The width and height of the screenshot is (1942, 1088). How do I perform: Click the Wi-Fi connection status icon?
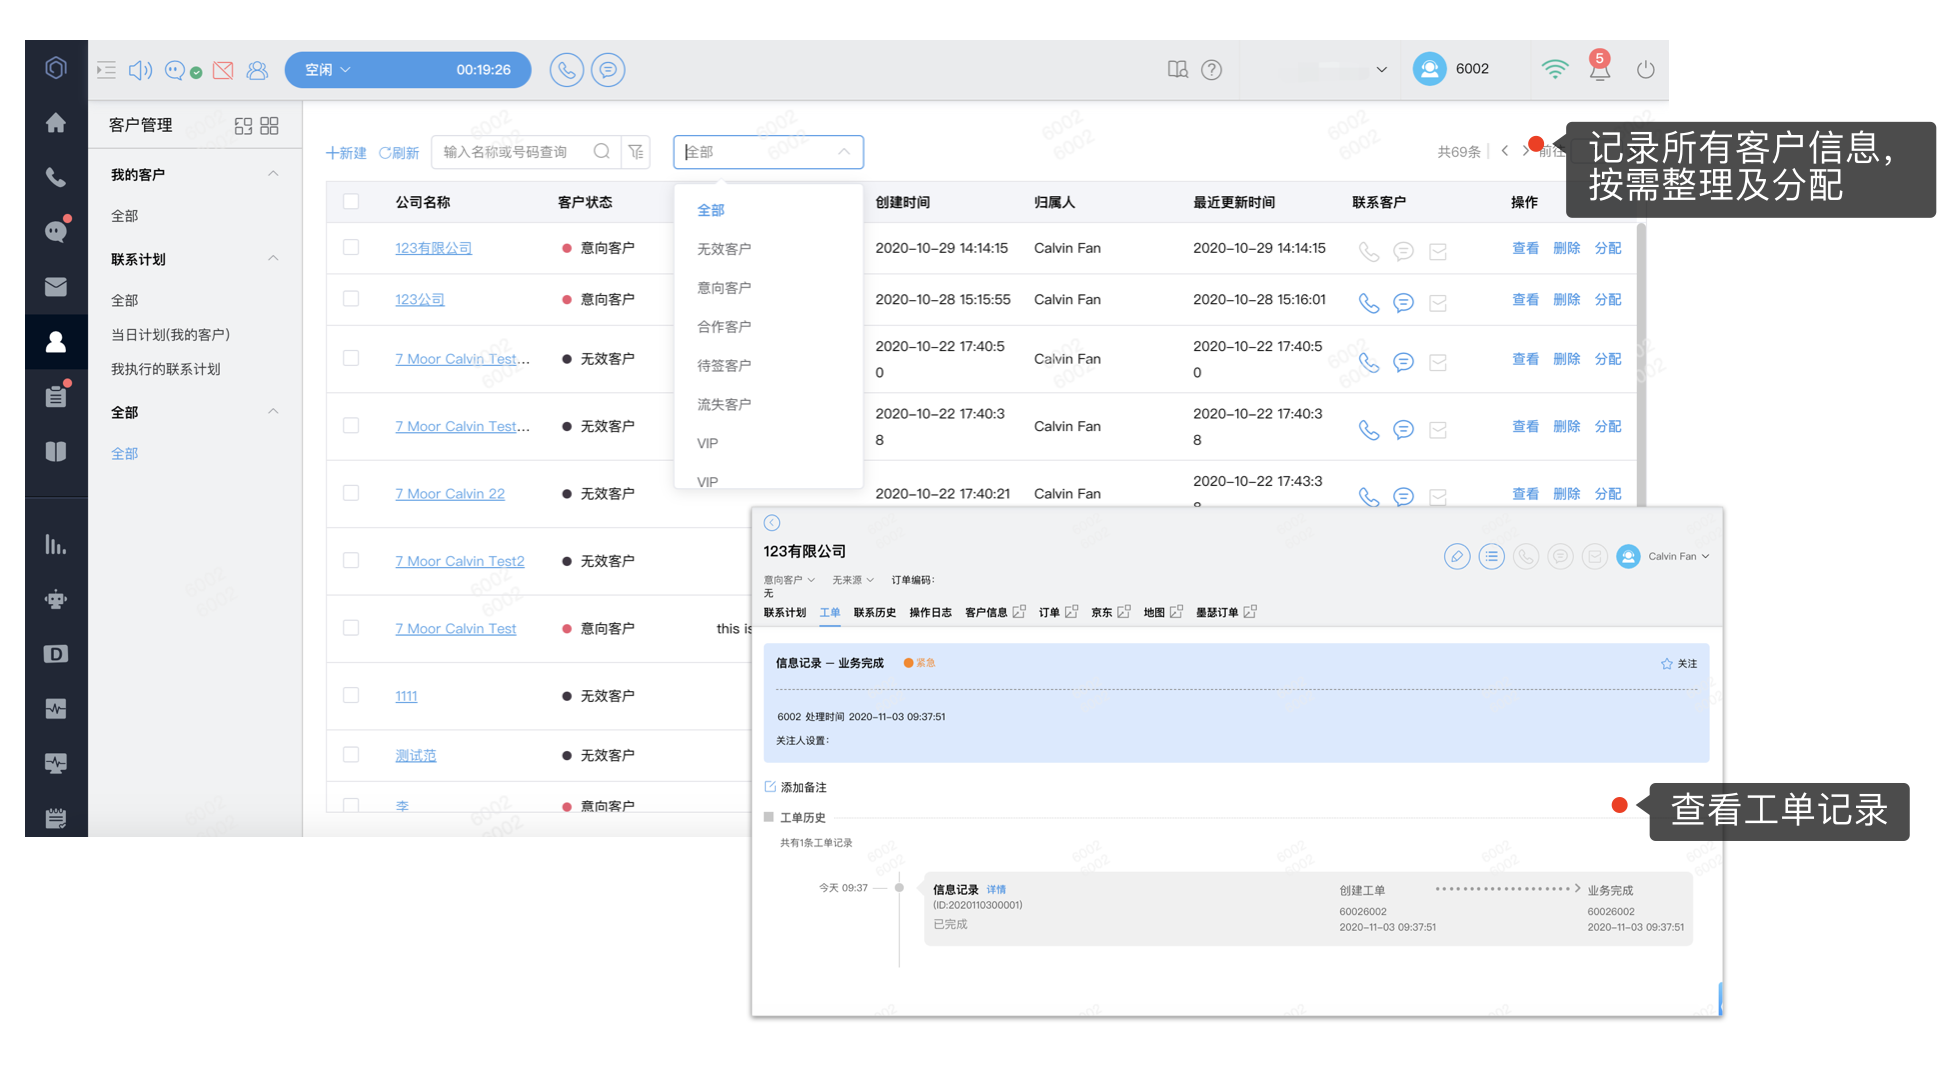click(1555, 69)
